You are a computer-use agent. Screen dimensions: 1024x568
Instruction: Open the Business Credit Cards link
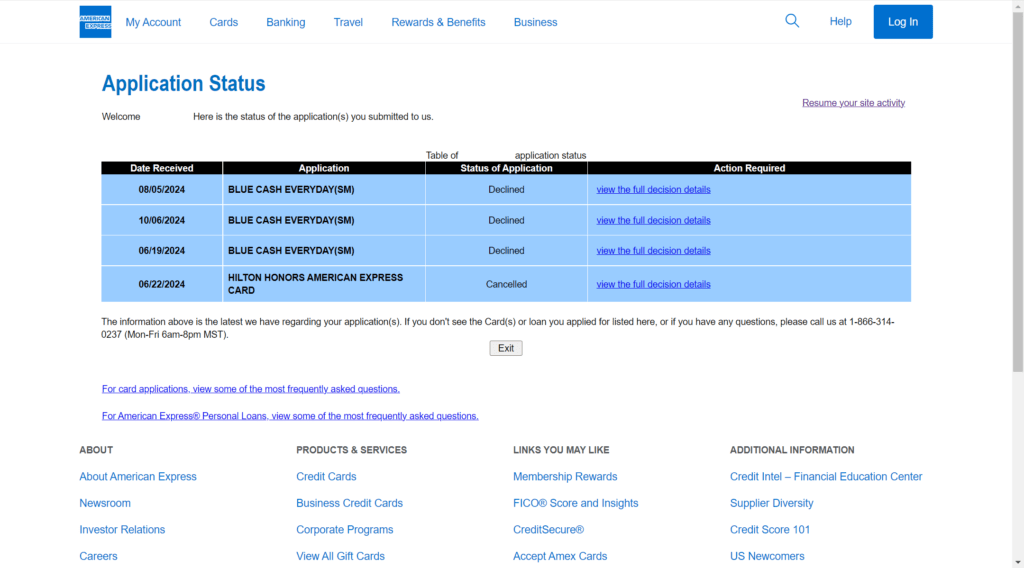pos(349,503)
